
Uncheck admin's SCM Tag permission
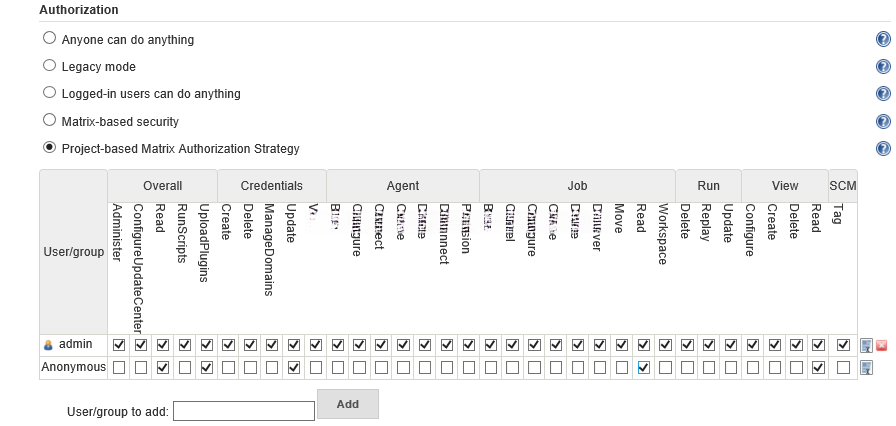click(x=843, y=345)
